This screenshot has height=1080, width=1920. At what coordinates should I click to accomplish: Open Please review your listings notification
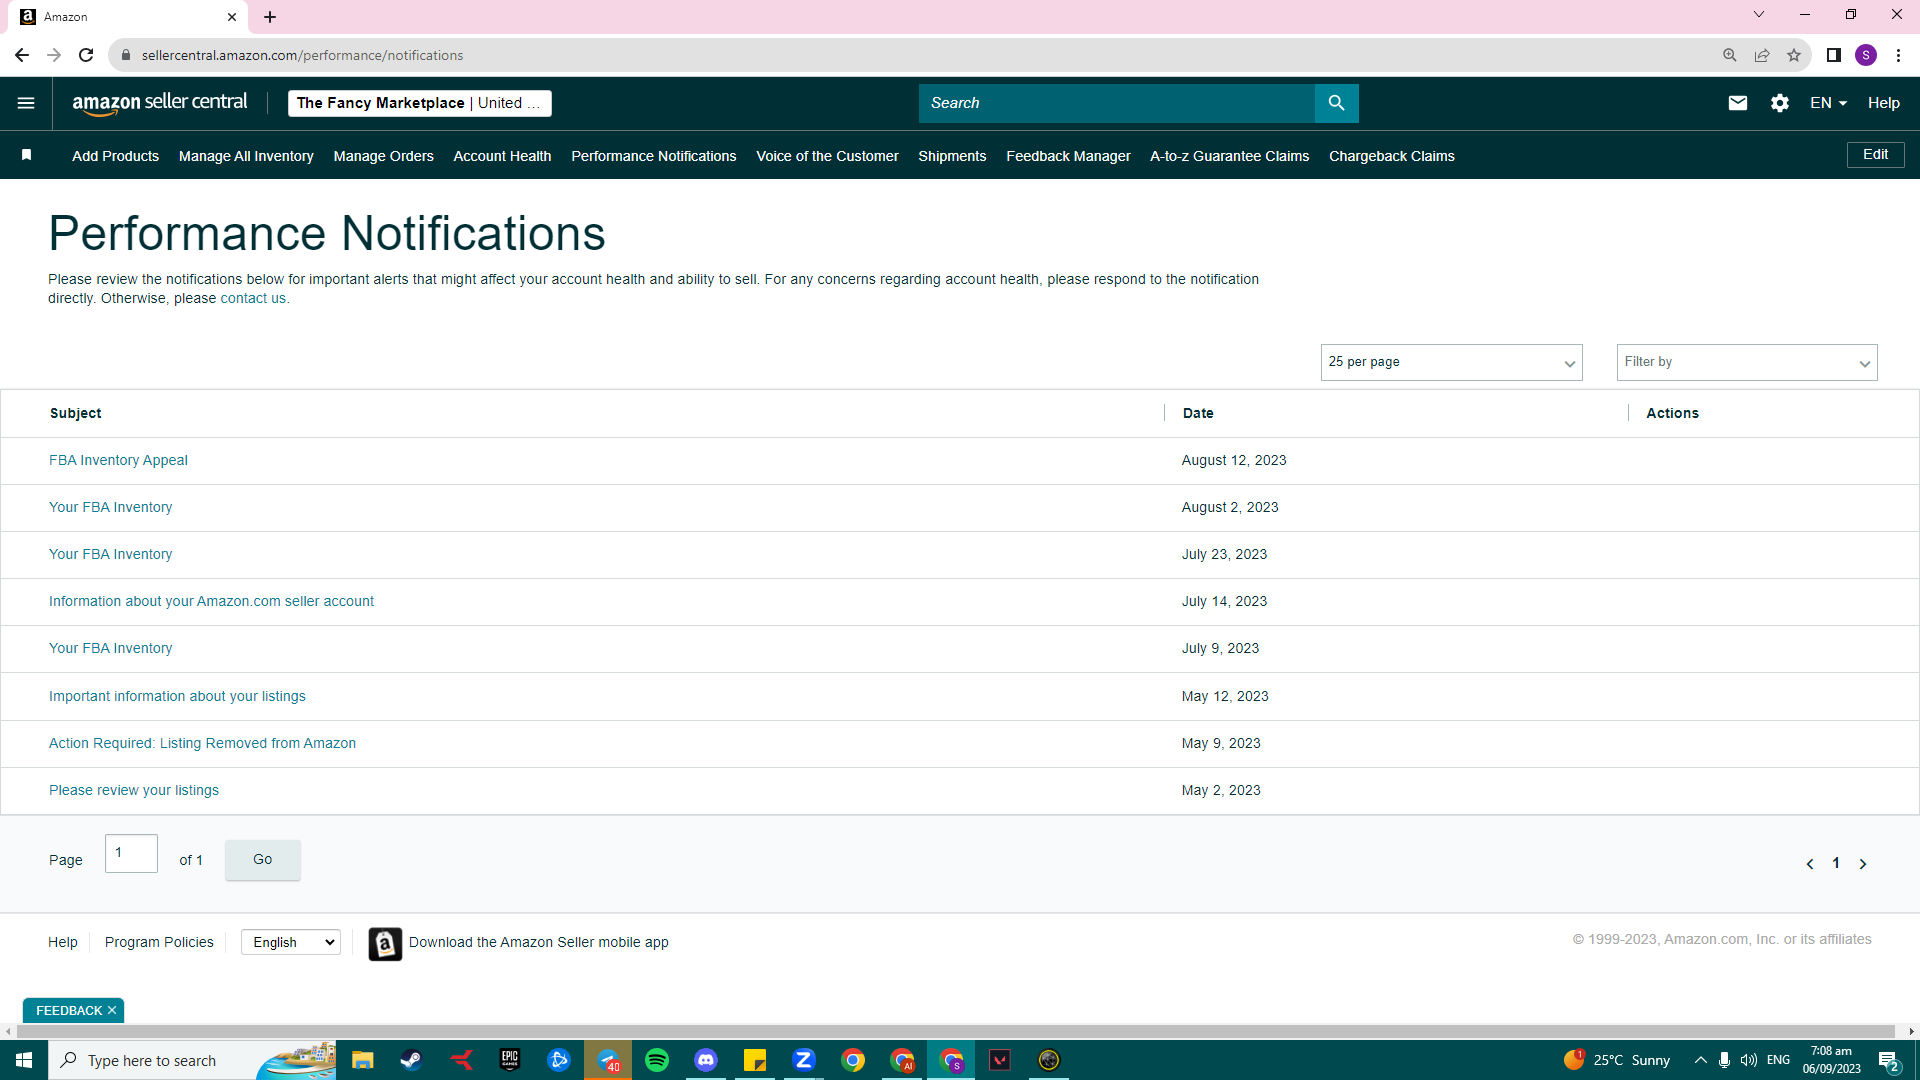134,791
